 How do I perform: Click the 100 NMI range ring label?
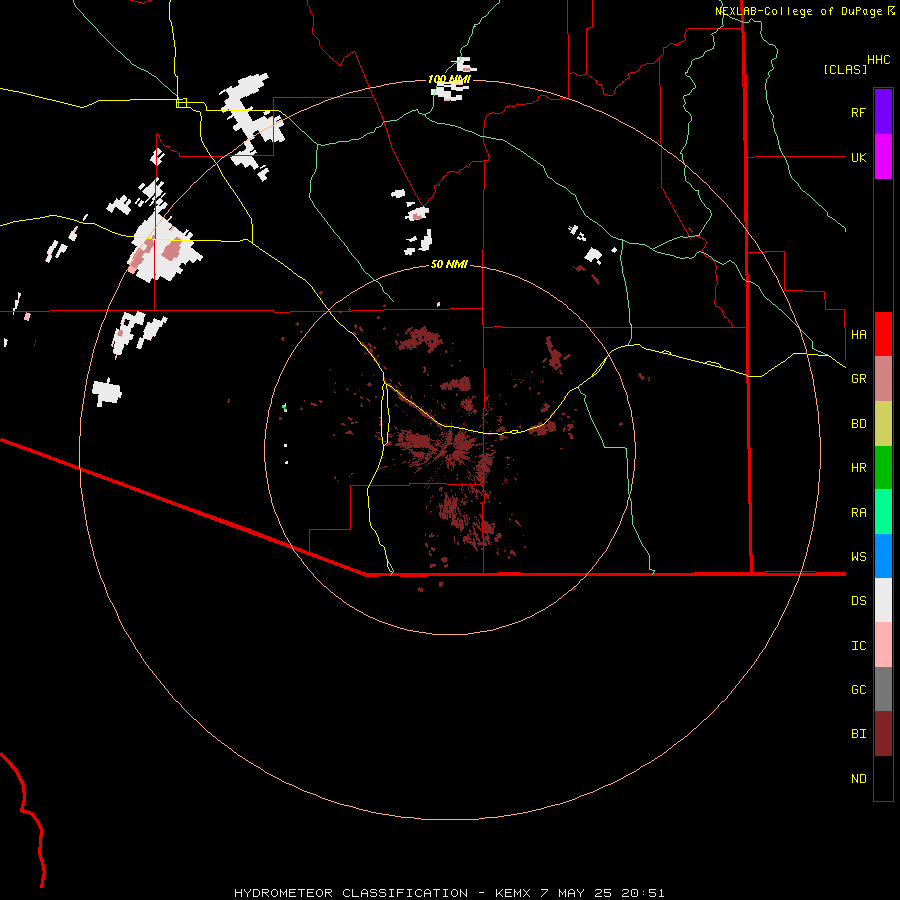click(449, 79)
